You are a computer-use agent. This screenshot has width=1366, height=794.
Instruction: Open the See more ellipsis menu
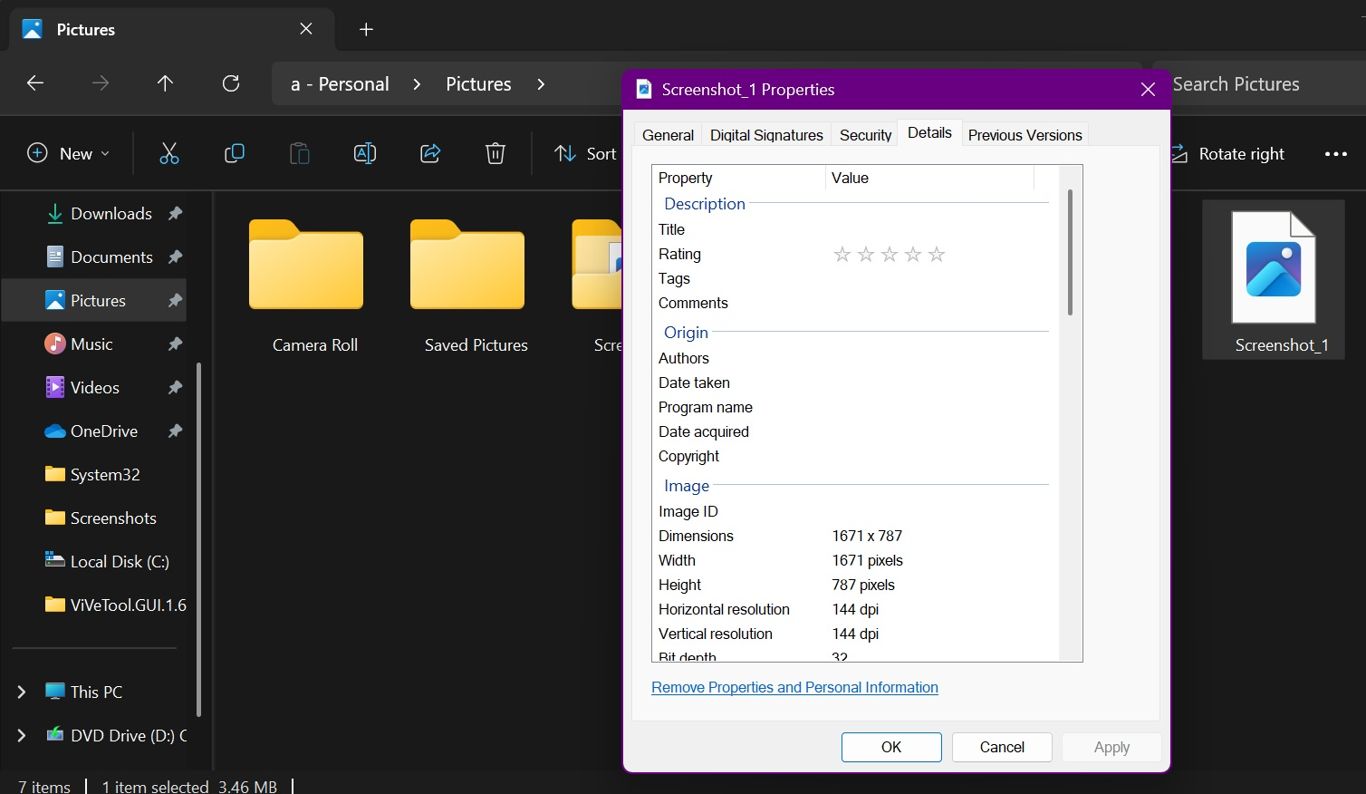tap(1336, 153)
